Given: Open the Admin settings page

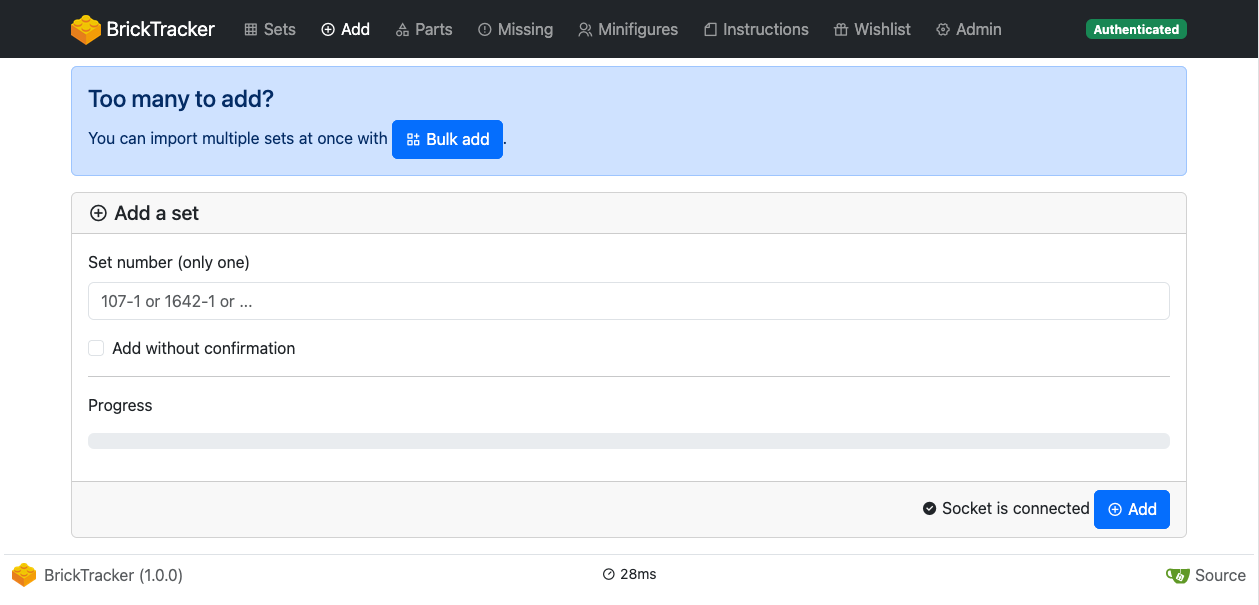Looking at the screenshot, I should pos(968,29).
